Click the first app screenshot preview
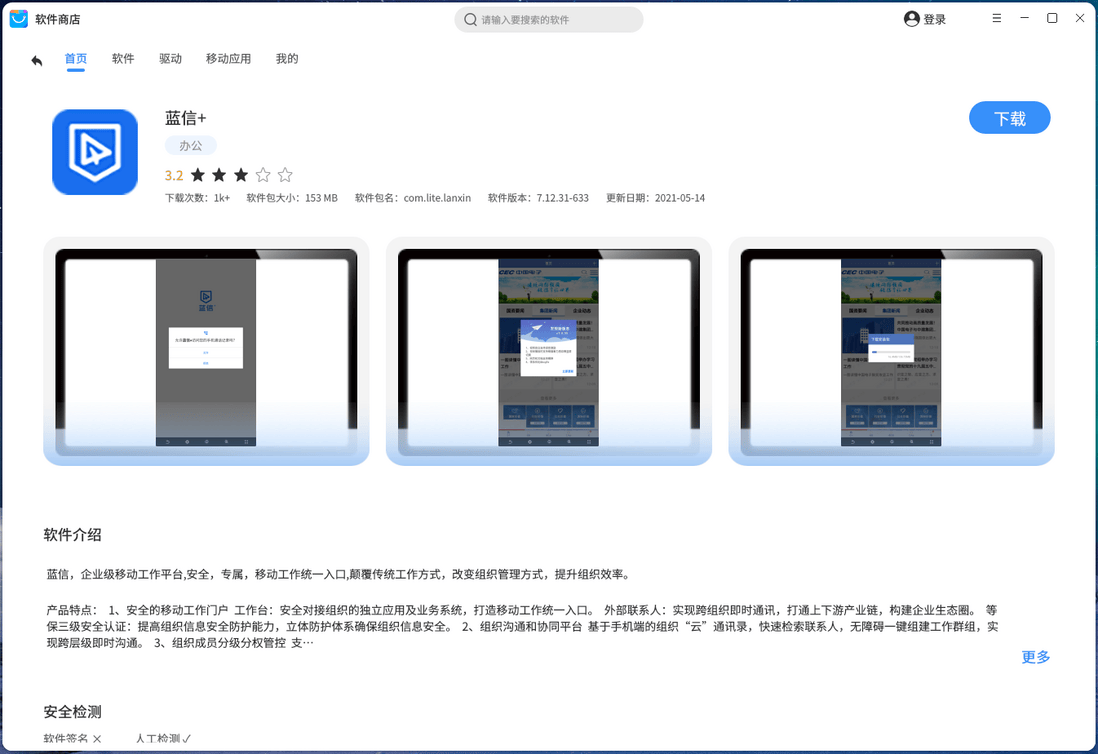The height and width of the screenshot is (754, 1098). 205,350
